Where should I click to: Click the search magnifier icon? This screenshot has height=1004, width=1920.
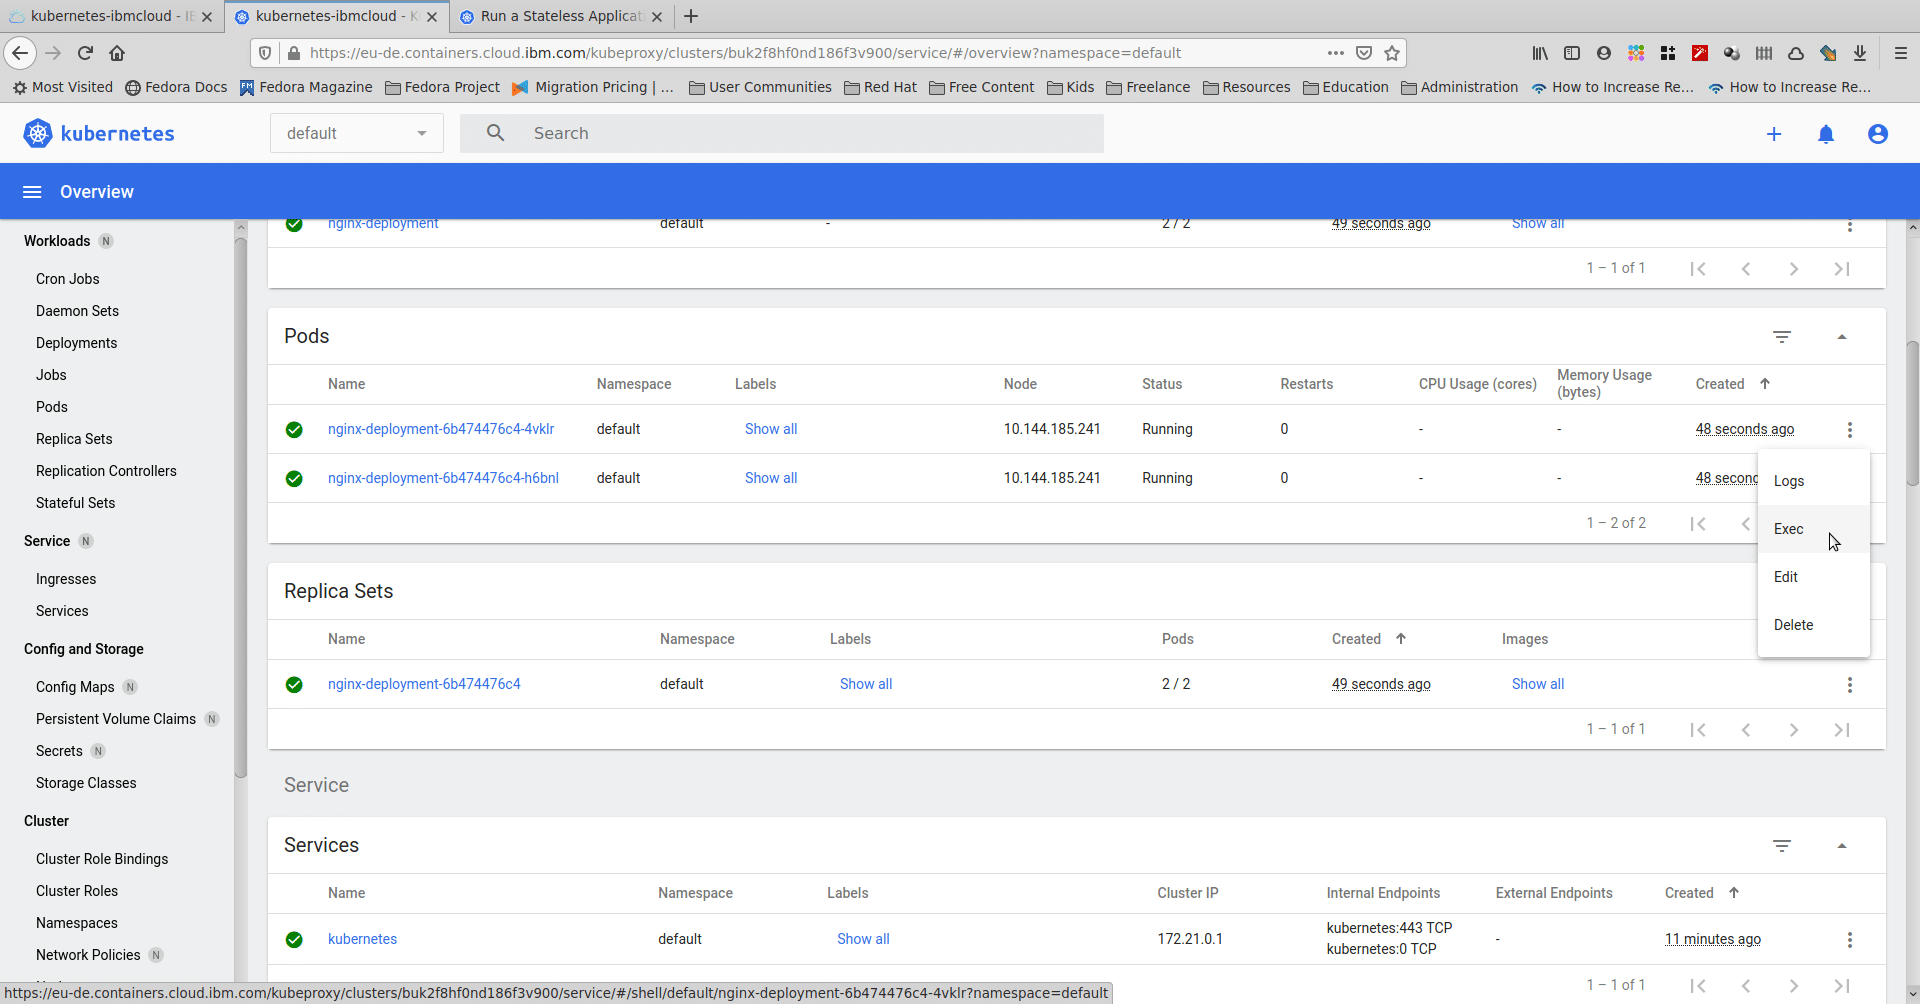tap(495, 133)
